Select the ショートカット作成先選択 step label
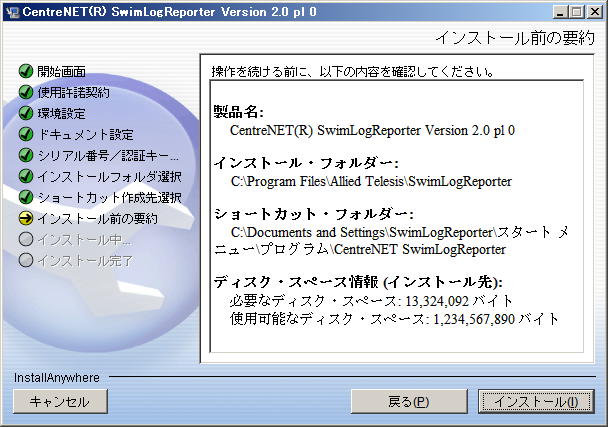This screenshot has height=427, width=608. tap(110, 197)
